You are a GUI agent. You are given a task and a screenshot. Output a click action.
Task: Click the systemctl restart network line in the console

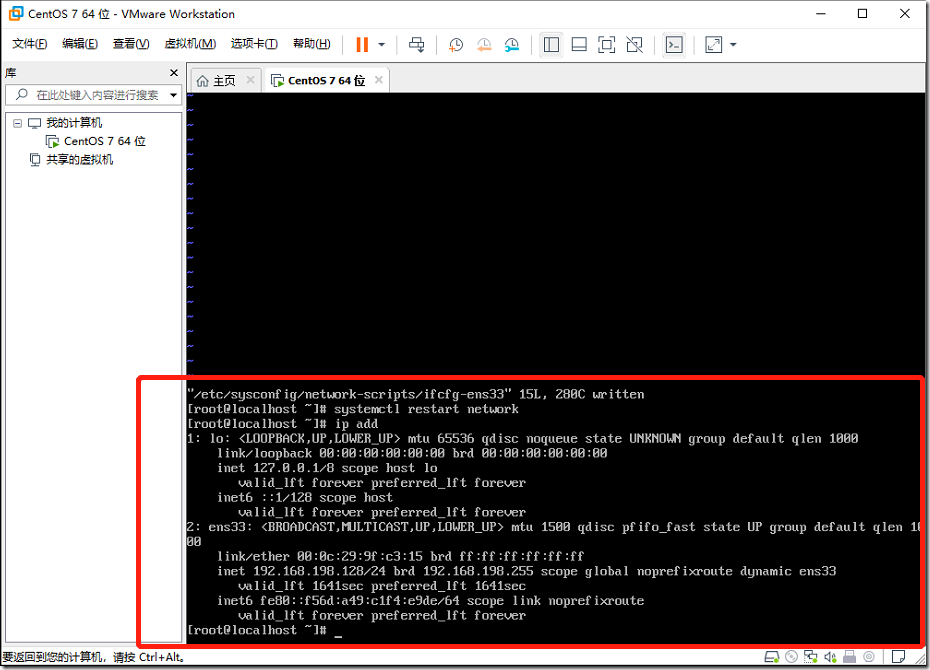(353, 409)
